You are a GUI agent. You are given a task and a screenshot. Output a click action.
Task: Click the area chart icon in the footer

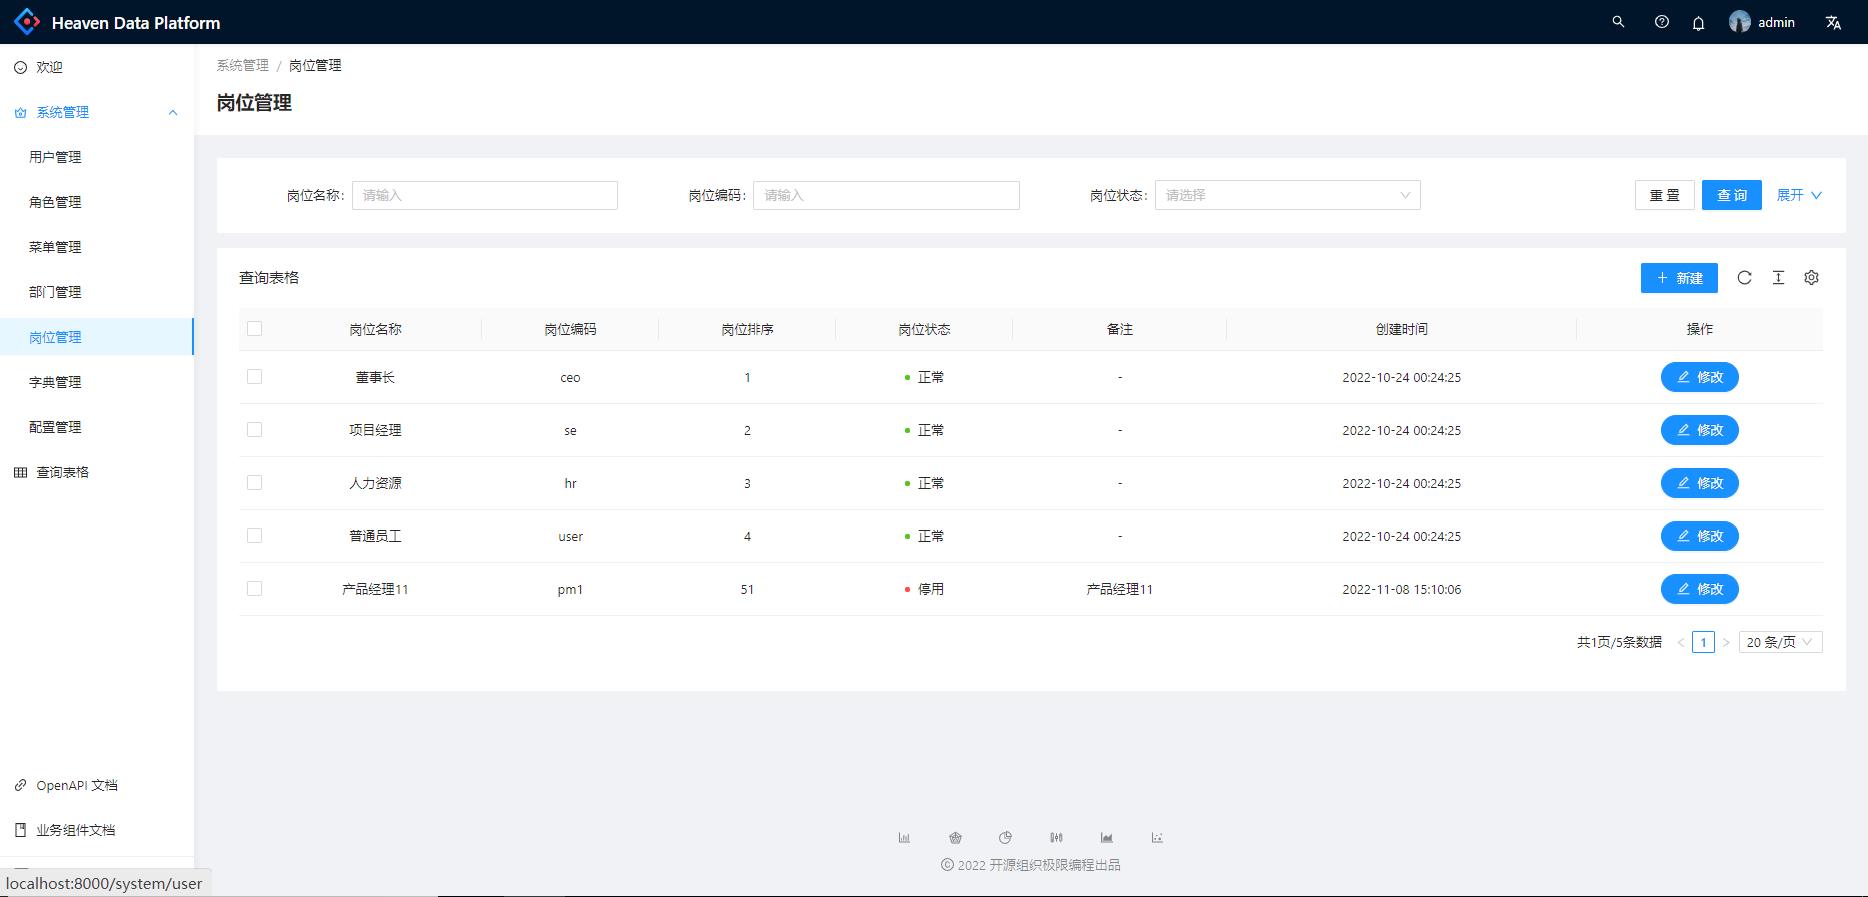point(1106,838)
